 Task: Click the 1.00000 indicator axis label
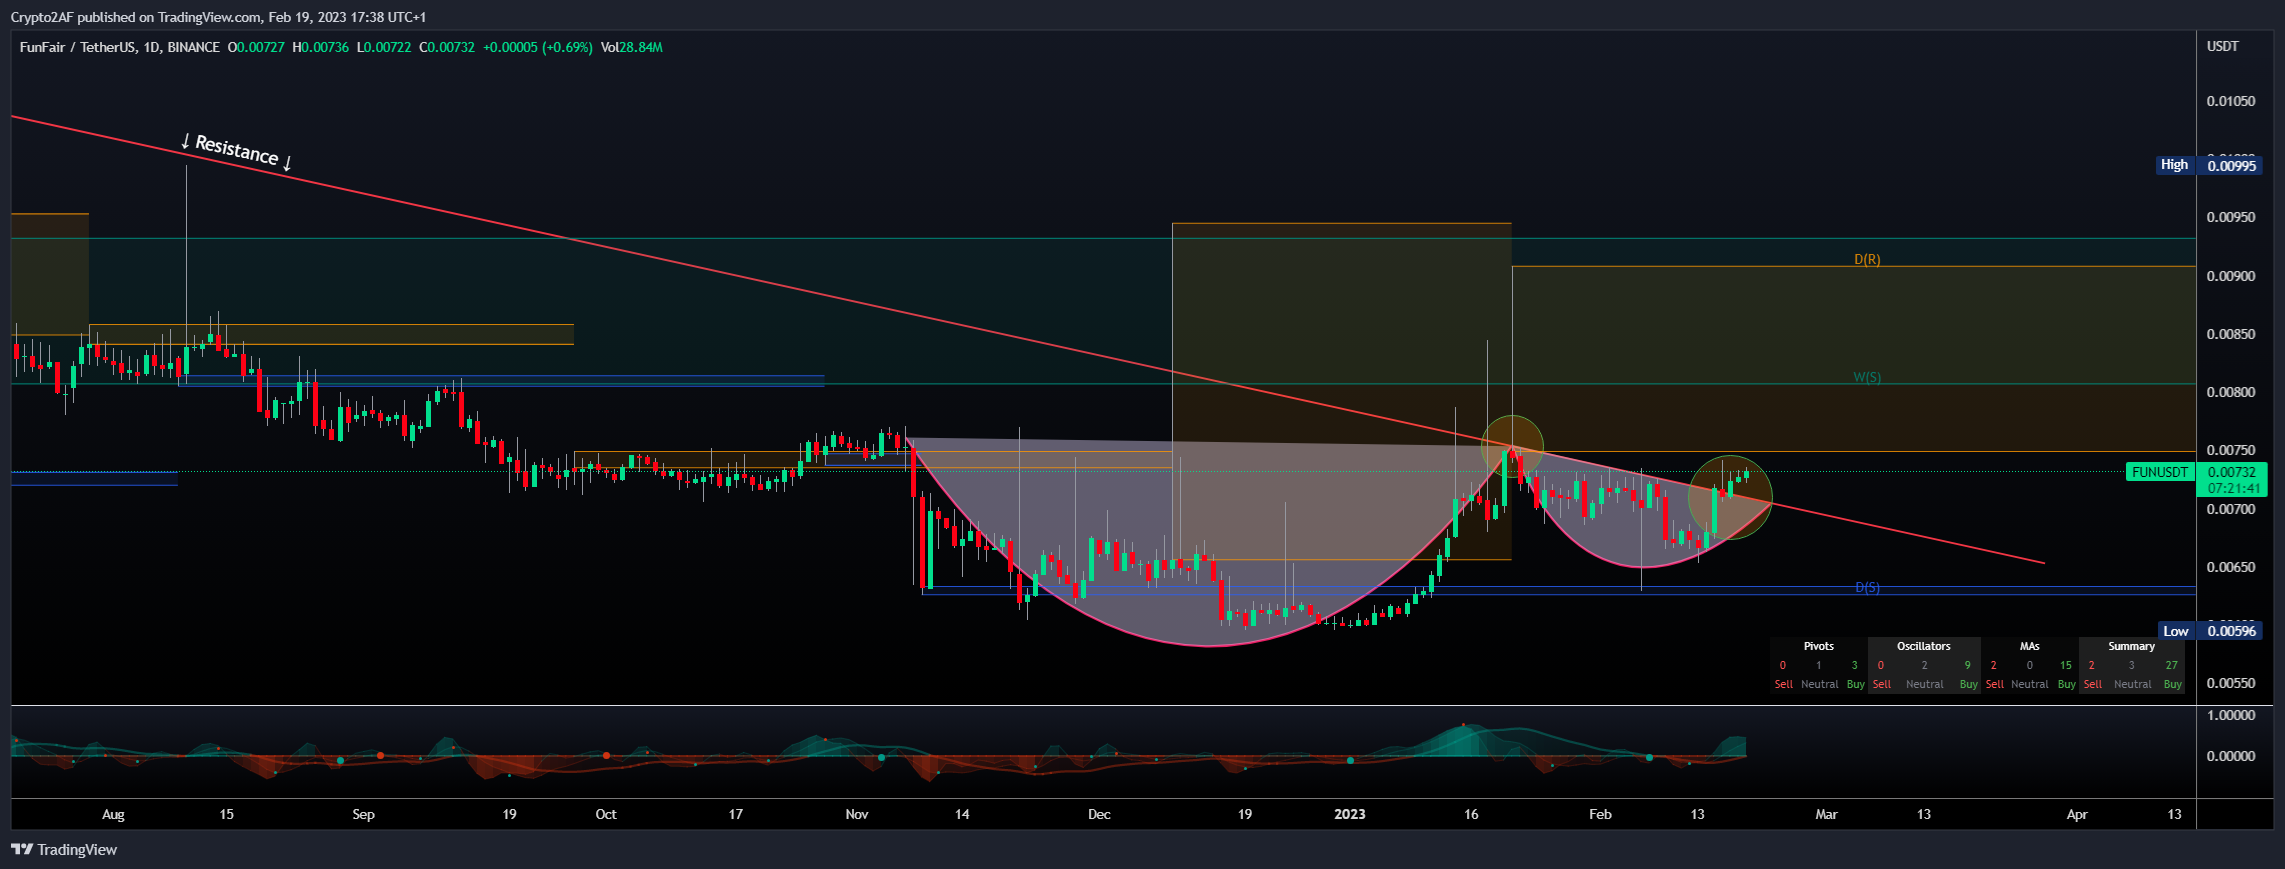tap(2231, 715)
